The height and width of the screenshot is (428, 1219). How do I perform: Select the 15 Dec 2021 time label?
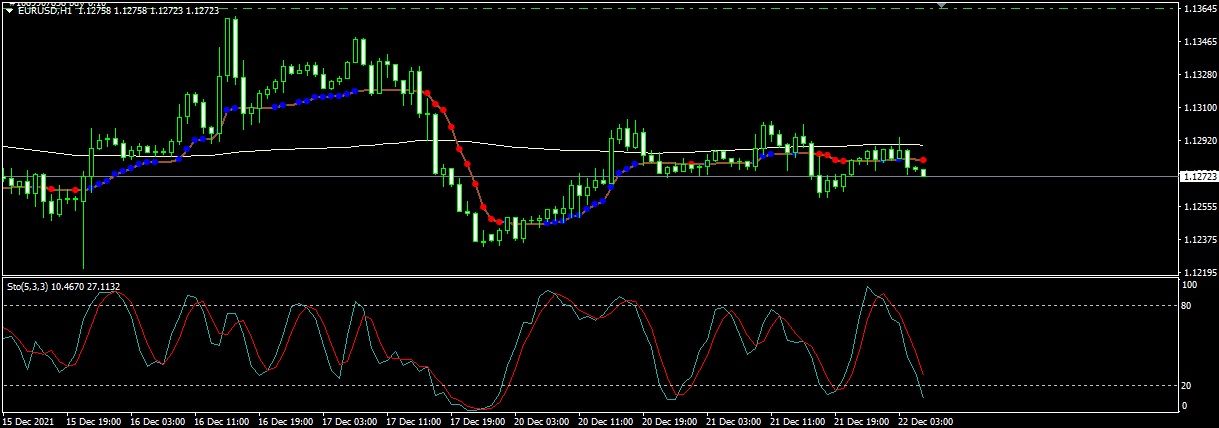(x=30, y=422)
